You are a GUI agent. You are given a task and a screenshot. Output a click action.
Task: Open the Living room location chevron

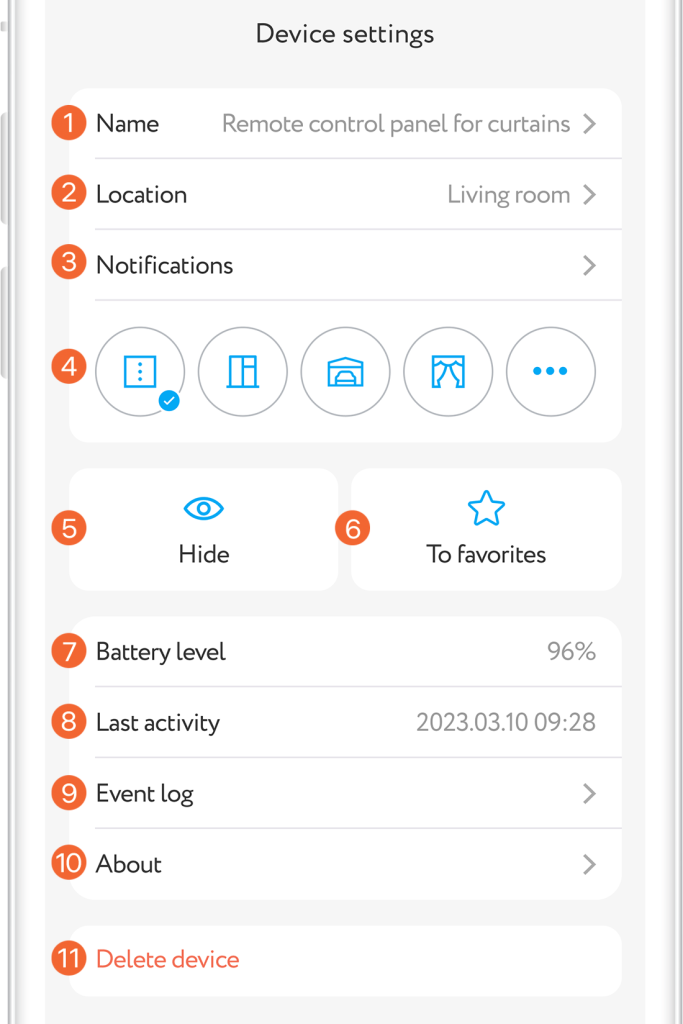click(x=589, y=195)
